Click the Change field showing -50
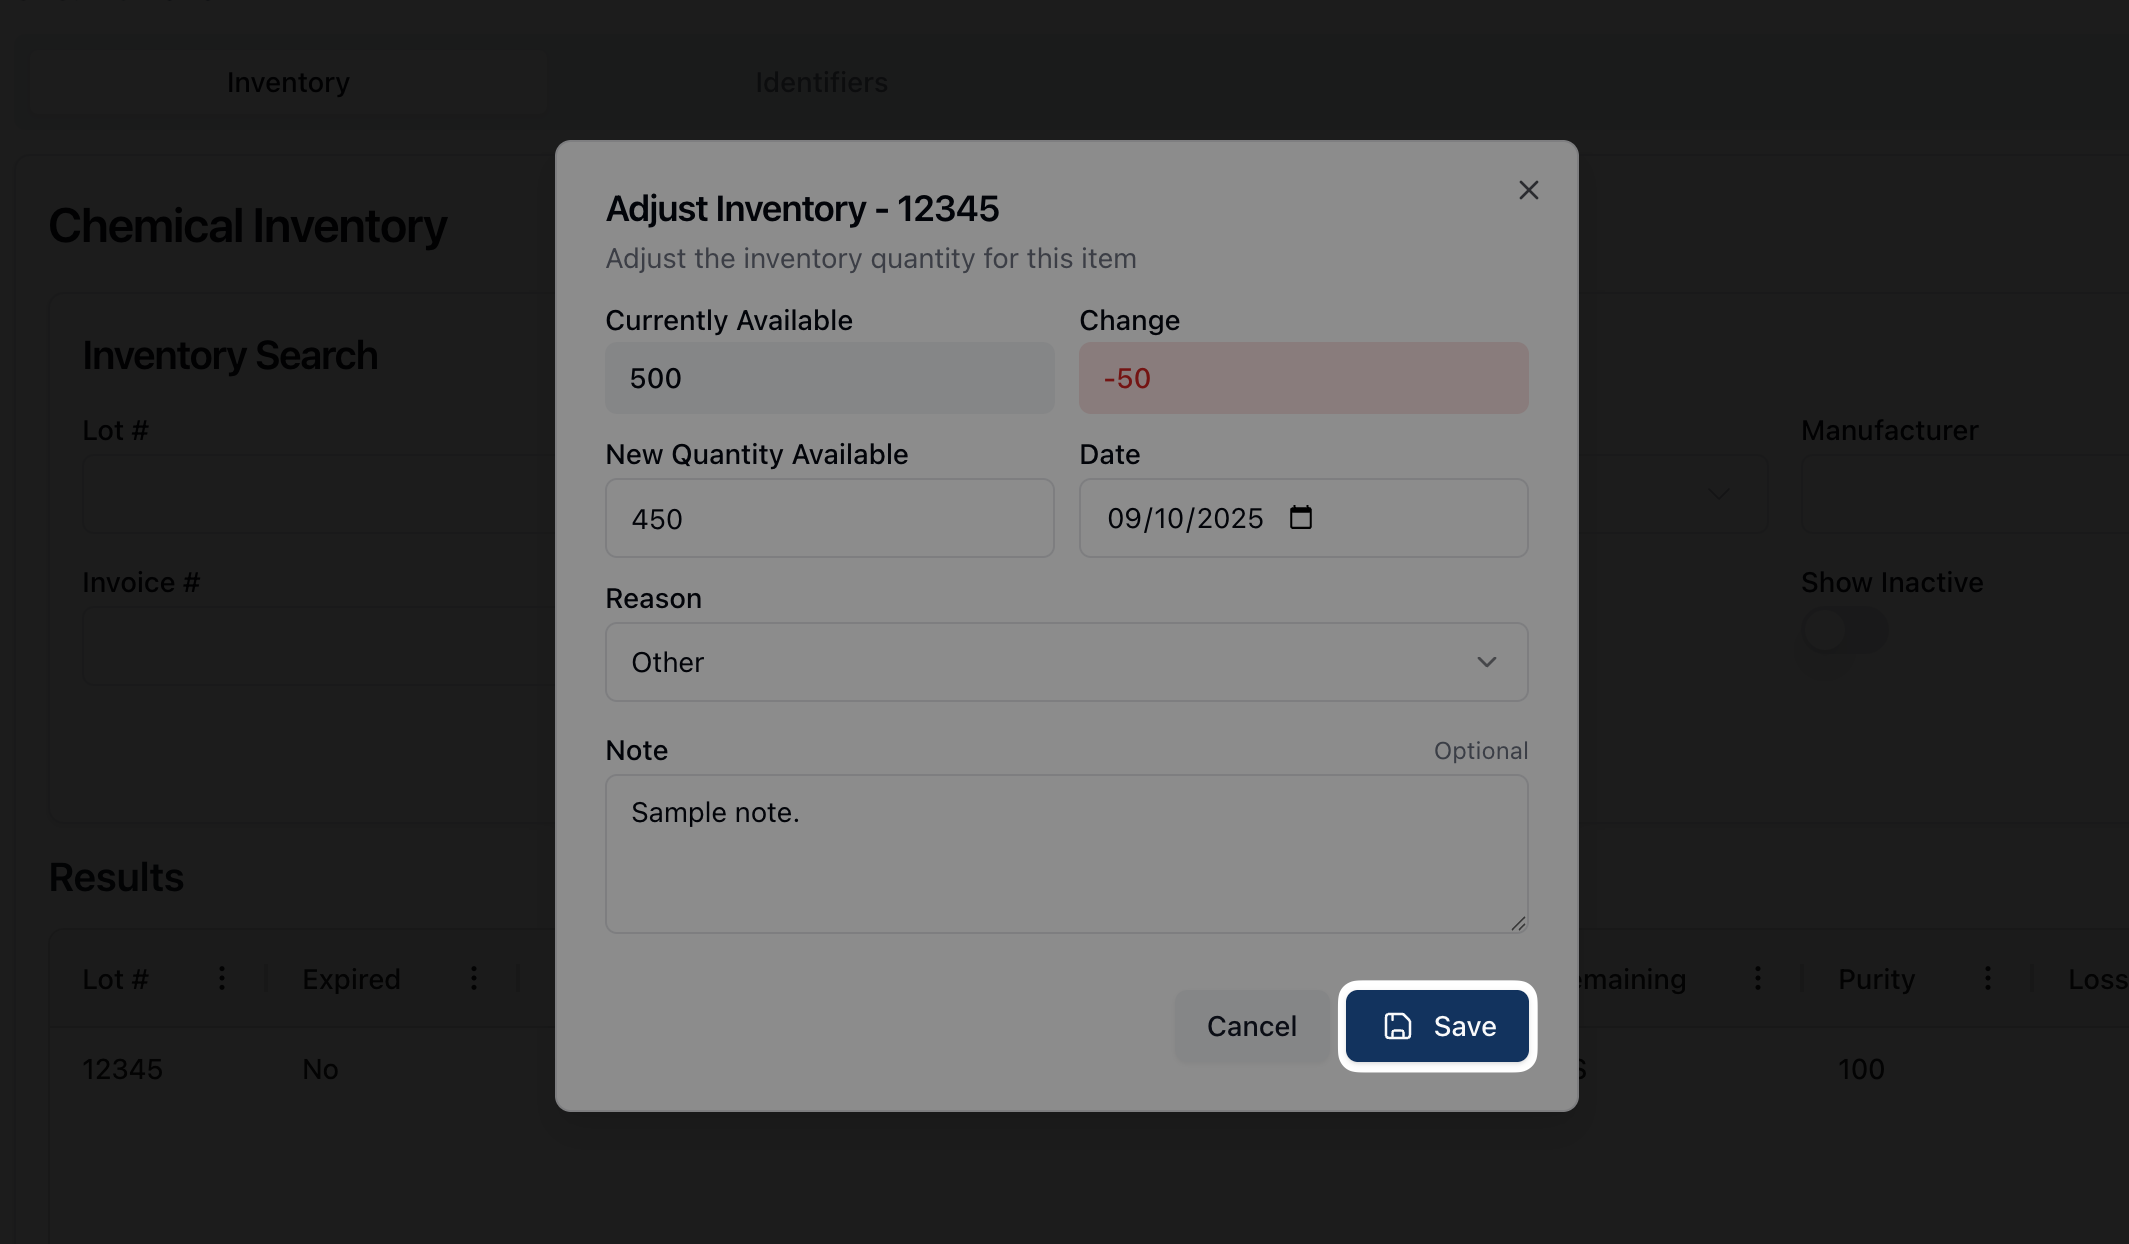2129x1244 pixels. 1302,378
